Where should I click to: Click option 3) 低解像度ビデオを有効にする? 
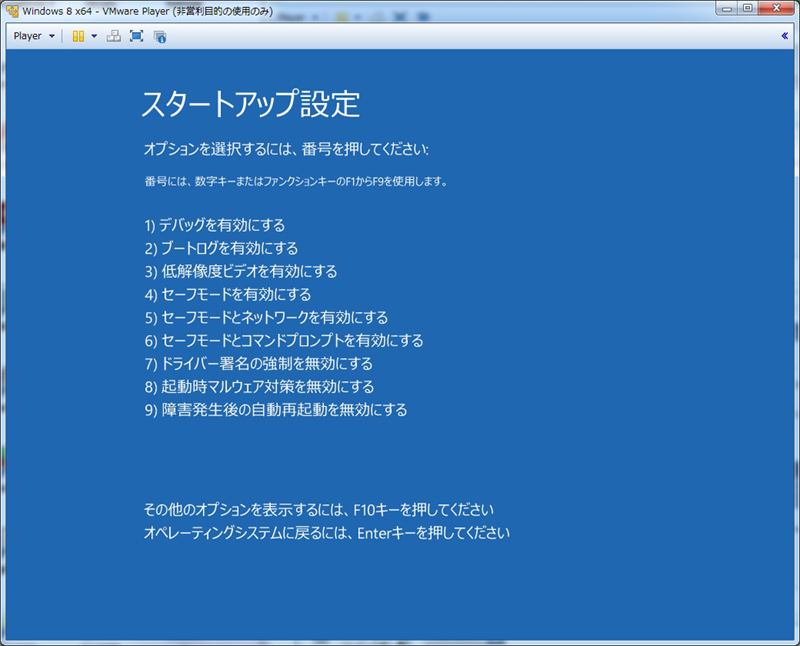(x=241, y=271)
